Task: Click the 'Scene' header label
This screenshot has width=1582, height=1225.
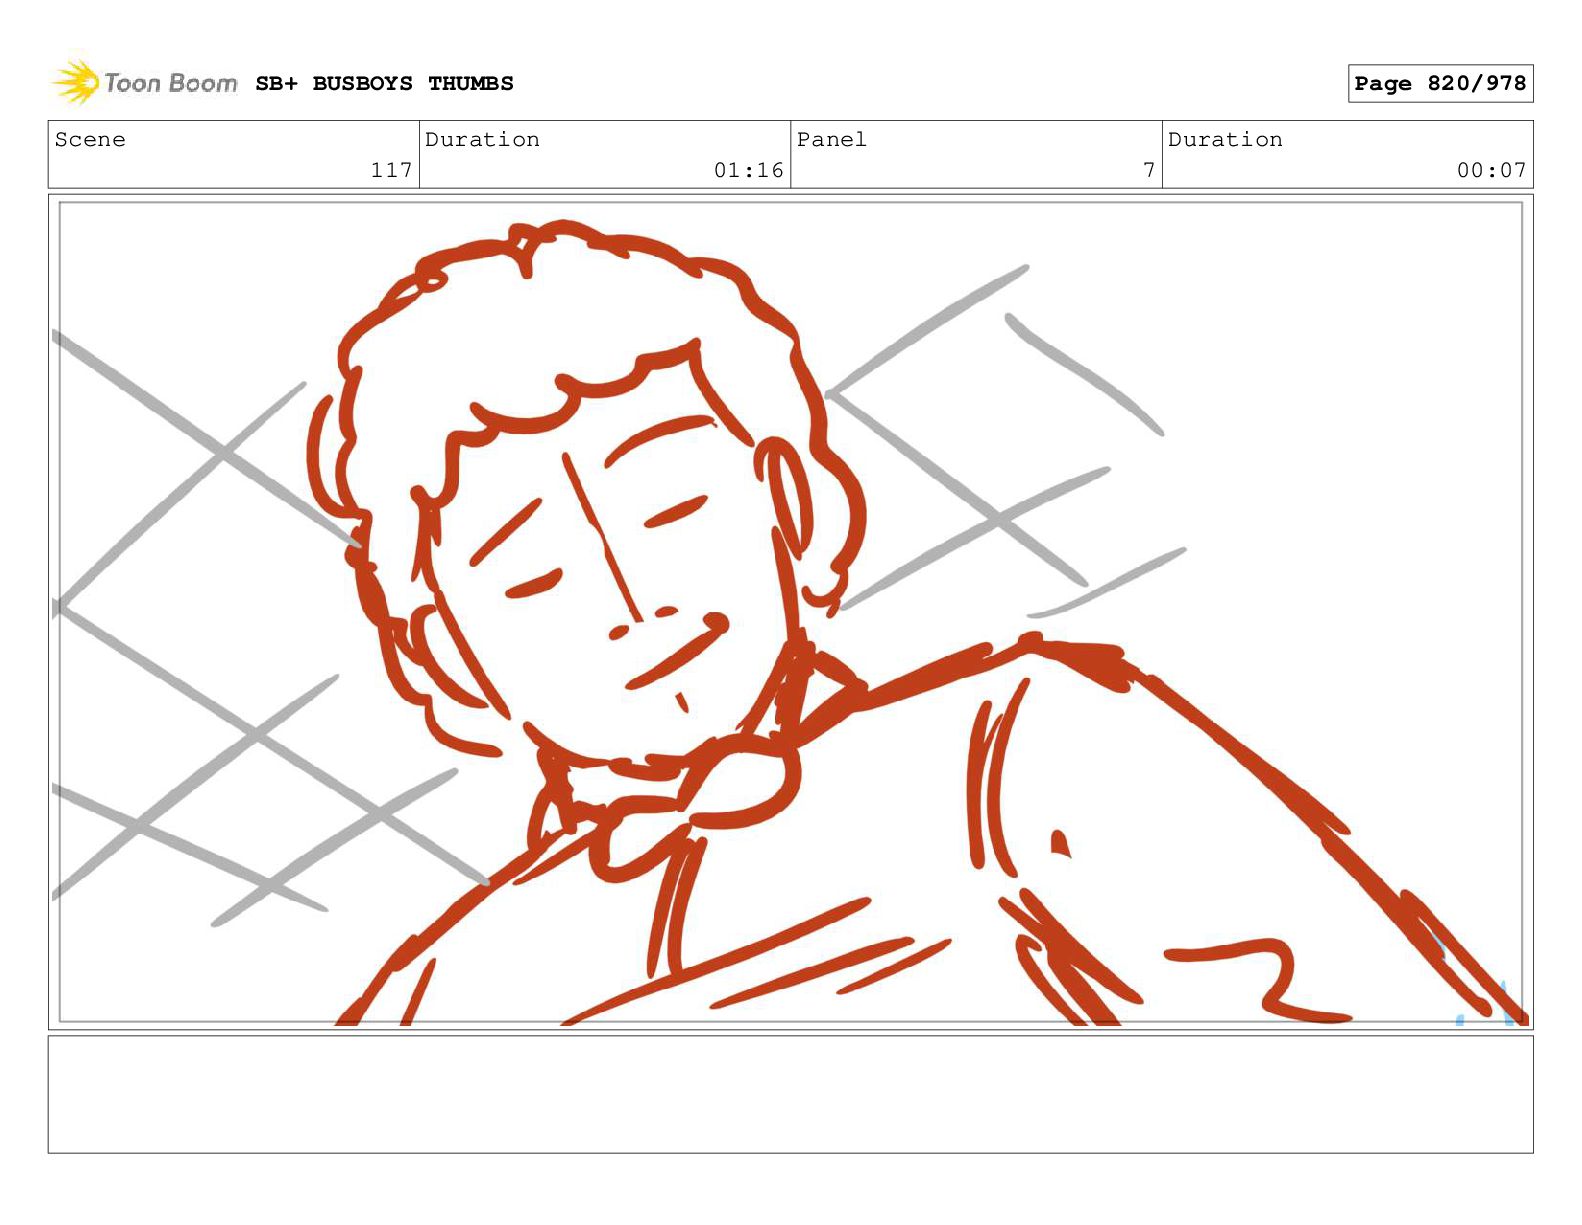Action: pyautogui.click(x=90, y=140)
